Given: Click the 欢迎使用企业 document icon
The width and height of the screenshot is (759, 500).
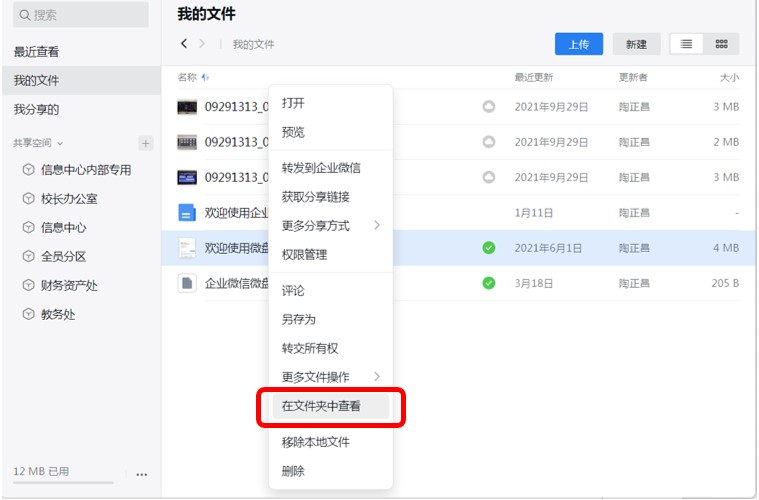Looking at the screenshot, I should [x=187, y=212].
